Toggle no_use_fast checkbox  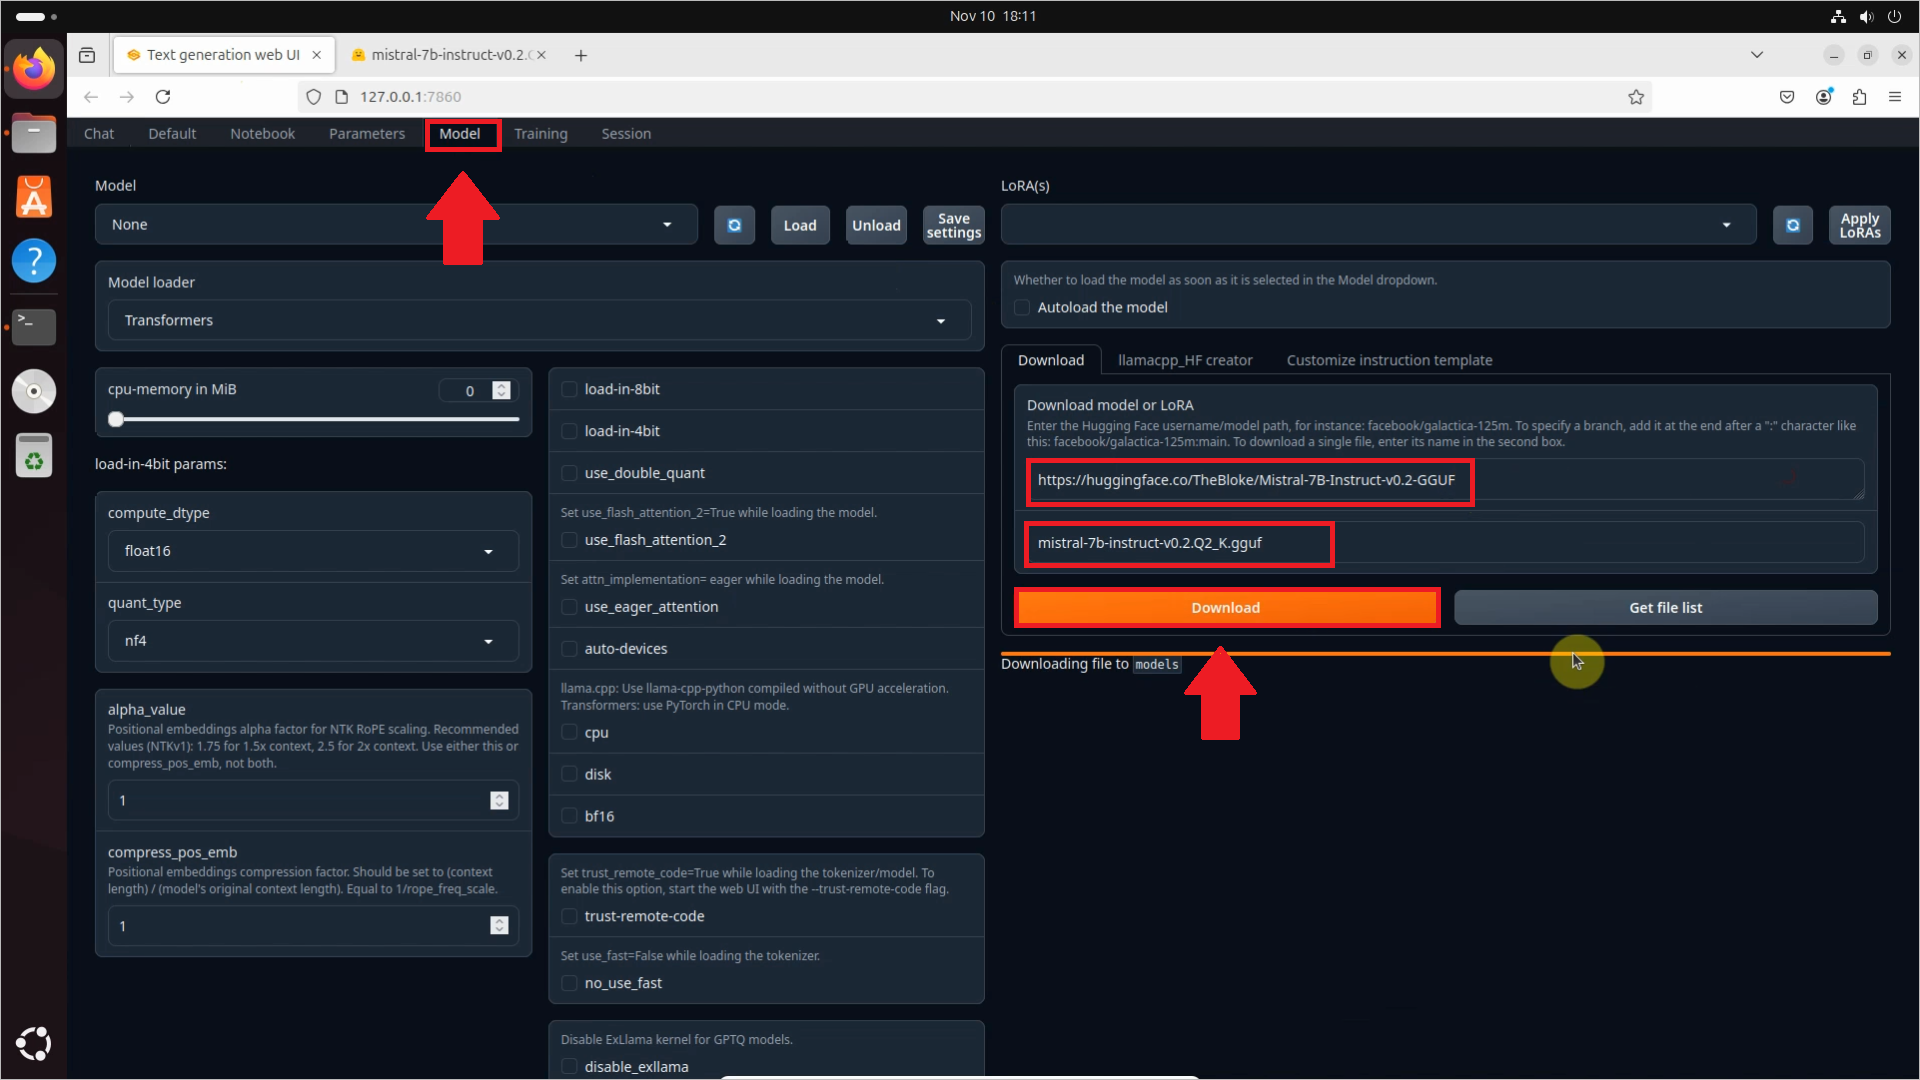click(569, 983)
